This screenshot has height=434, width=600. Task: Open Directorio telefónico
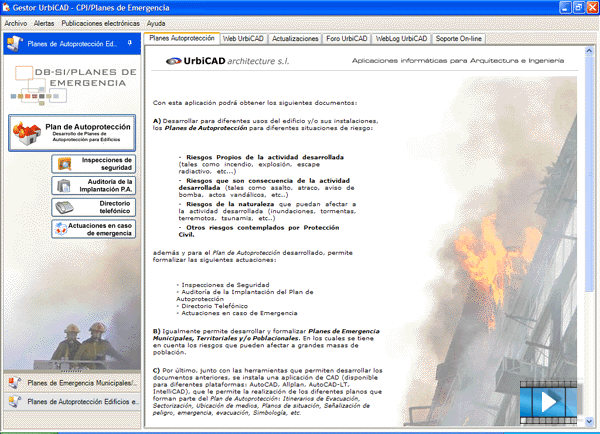tap(94, 207)
